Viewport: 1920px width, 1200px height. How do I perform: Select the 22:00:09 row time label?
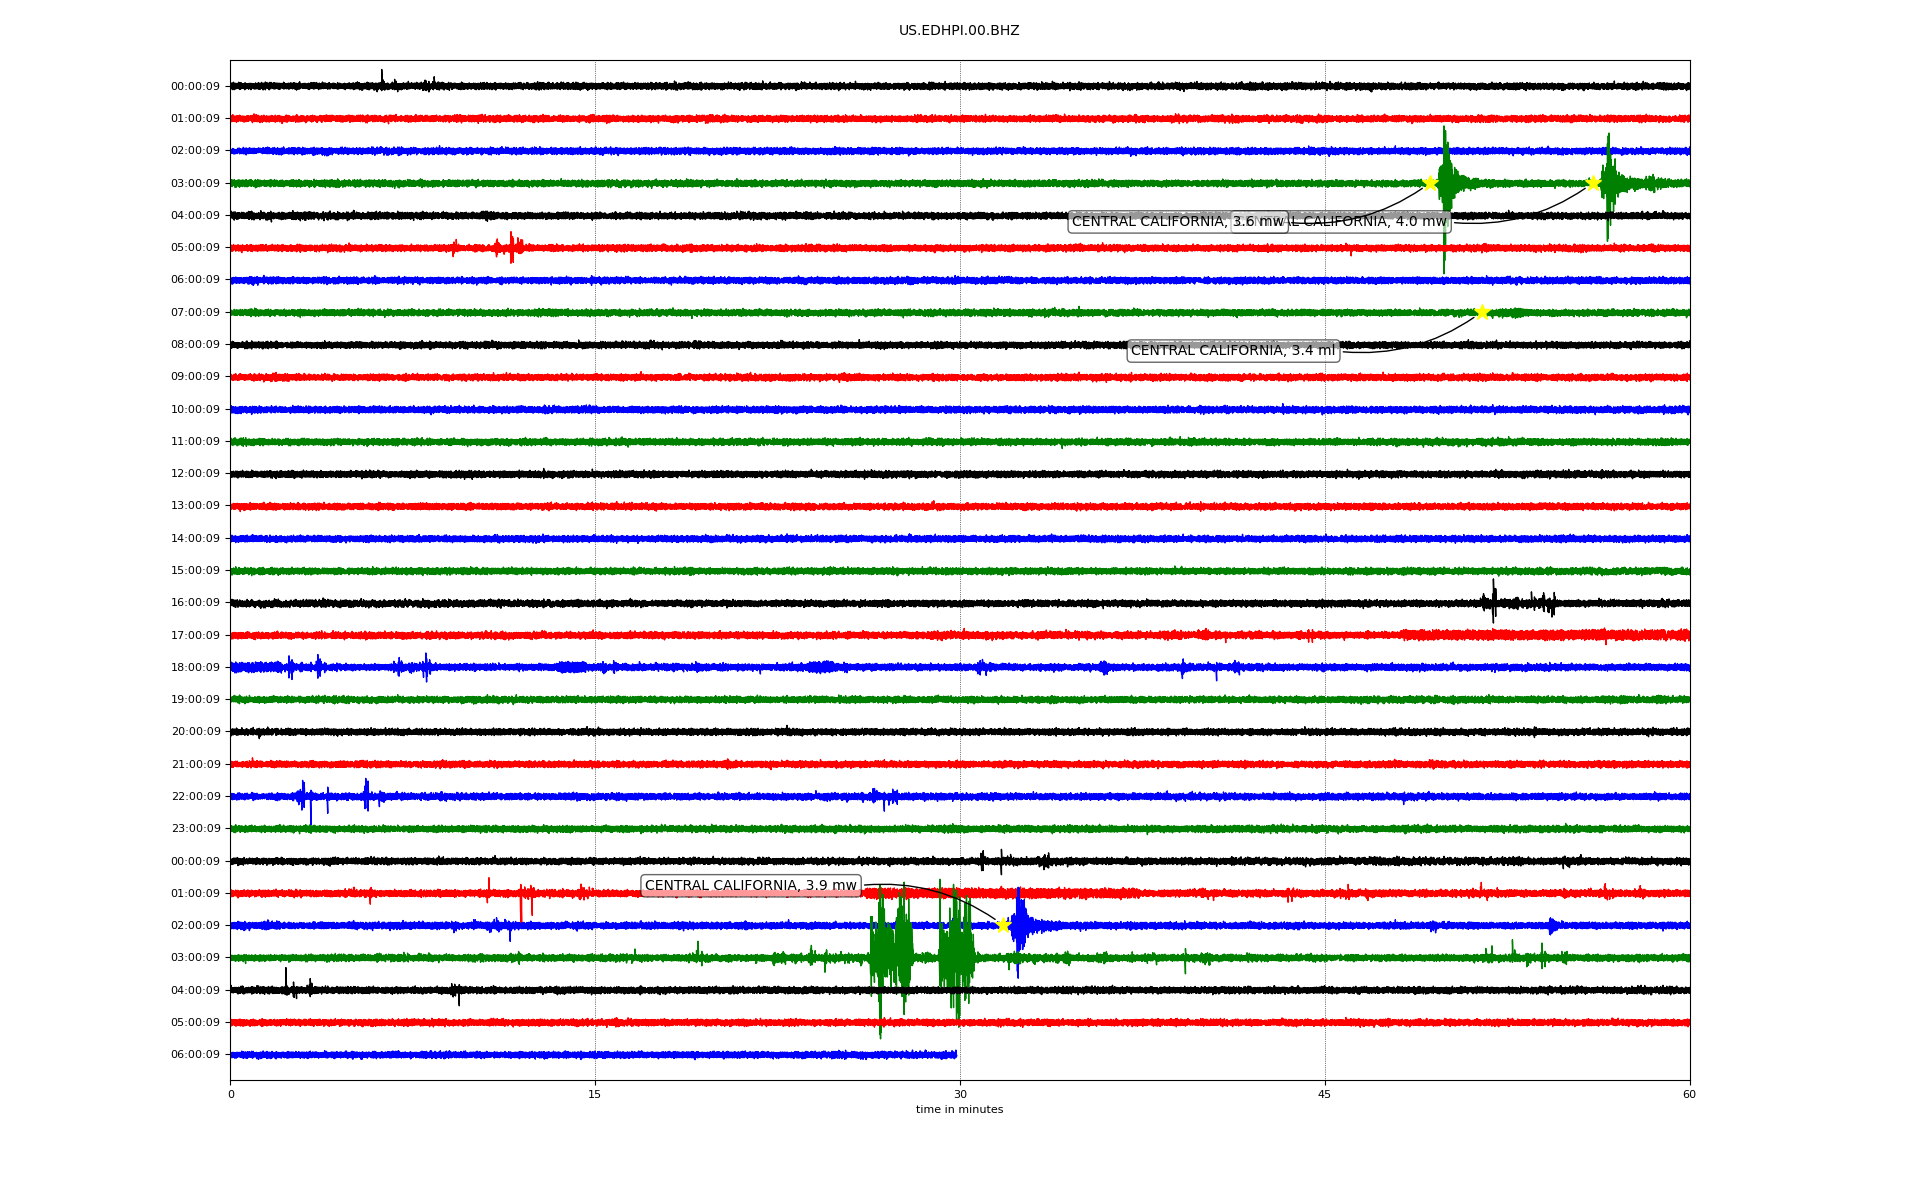(195, 797)
